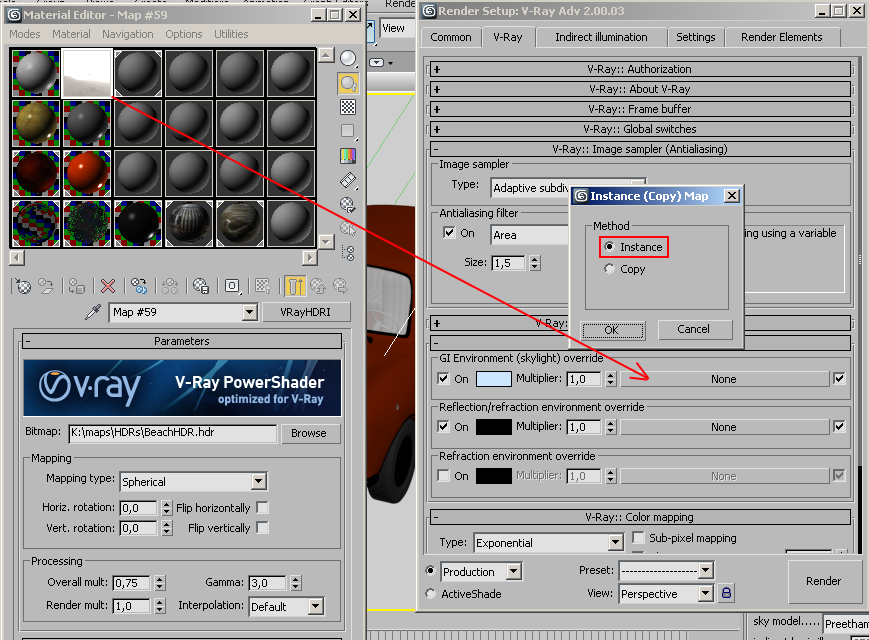Screen dimensions: 869x640
Task: Collapse V-Ray:: Image sampler (Antialiasing) rollout
Action: click(640, 149)
